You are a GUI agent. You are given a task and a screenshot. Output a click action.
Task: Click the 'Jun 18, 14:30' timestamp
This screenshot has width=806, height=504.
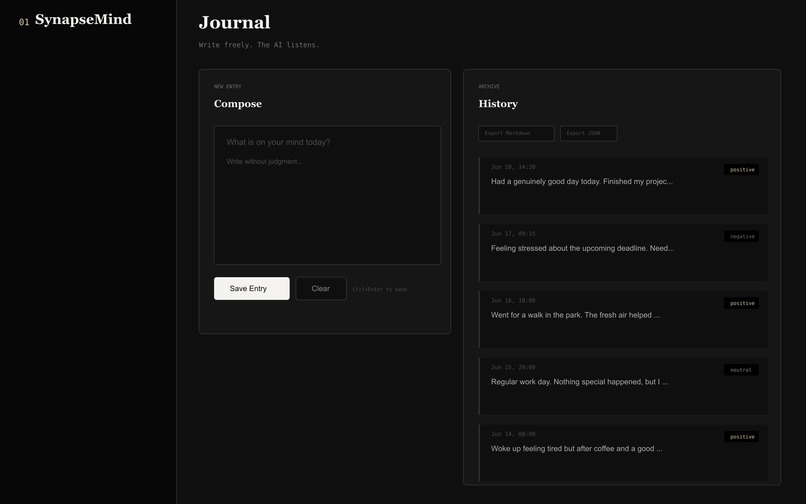[x=513, y=167]
